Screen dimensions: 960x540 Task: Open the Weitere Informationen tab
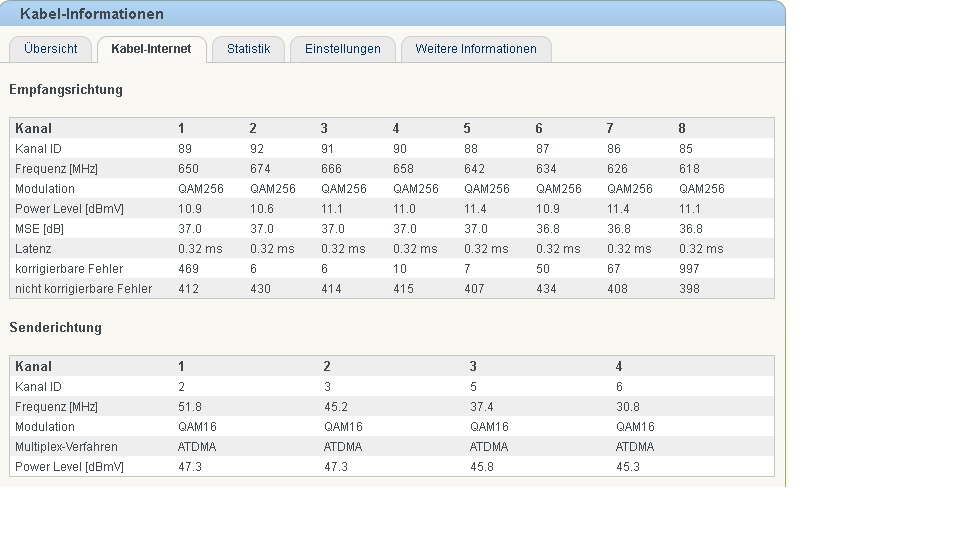pyautogui.click(x=475, y=49)
